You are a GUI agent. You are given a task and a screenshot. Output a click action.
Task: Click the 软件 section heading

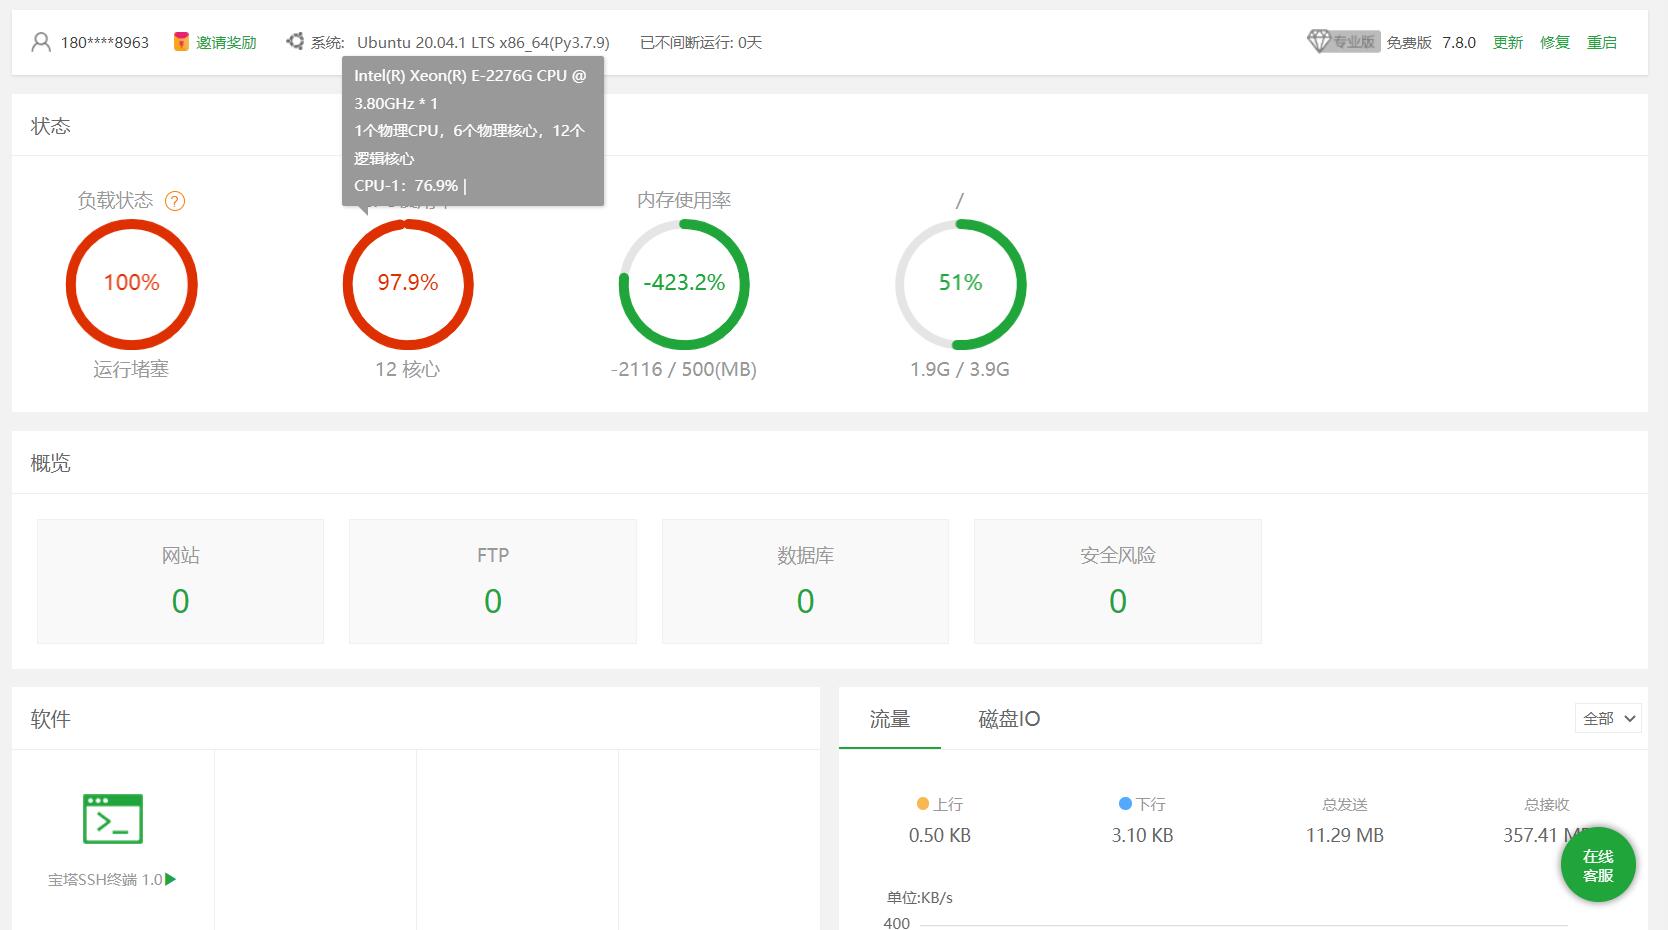[51, 719]
